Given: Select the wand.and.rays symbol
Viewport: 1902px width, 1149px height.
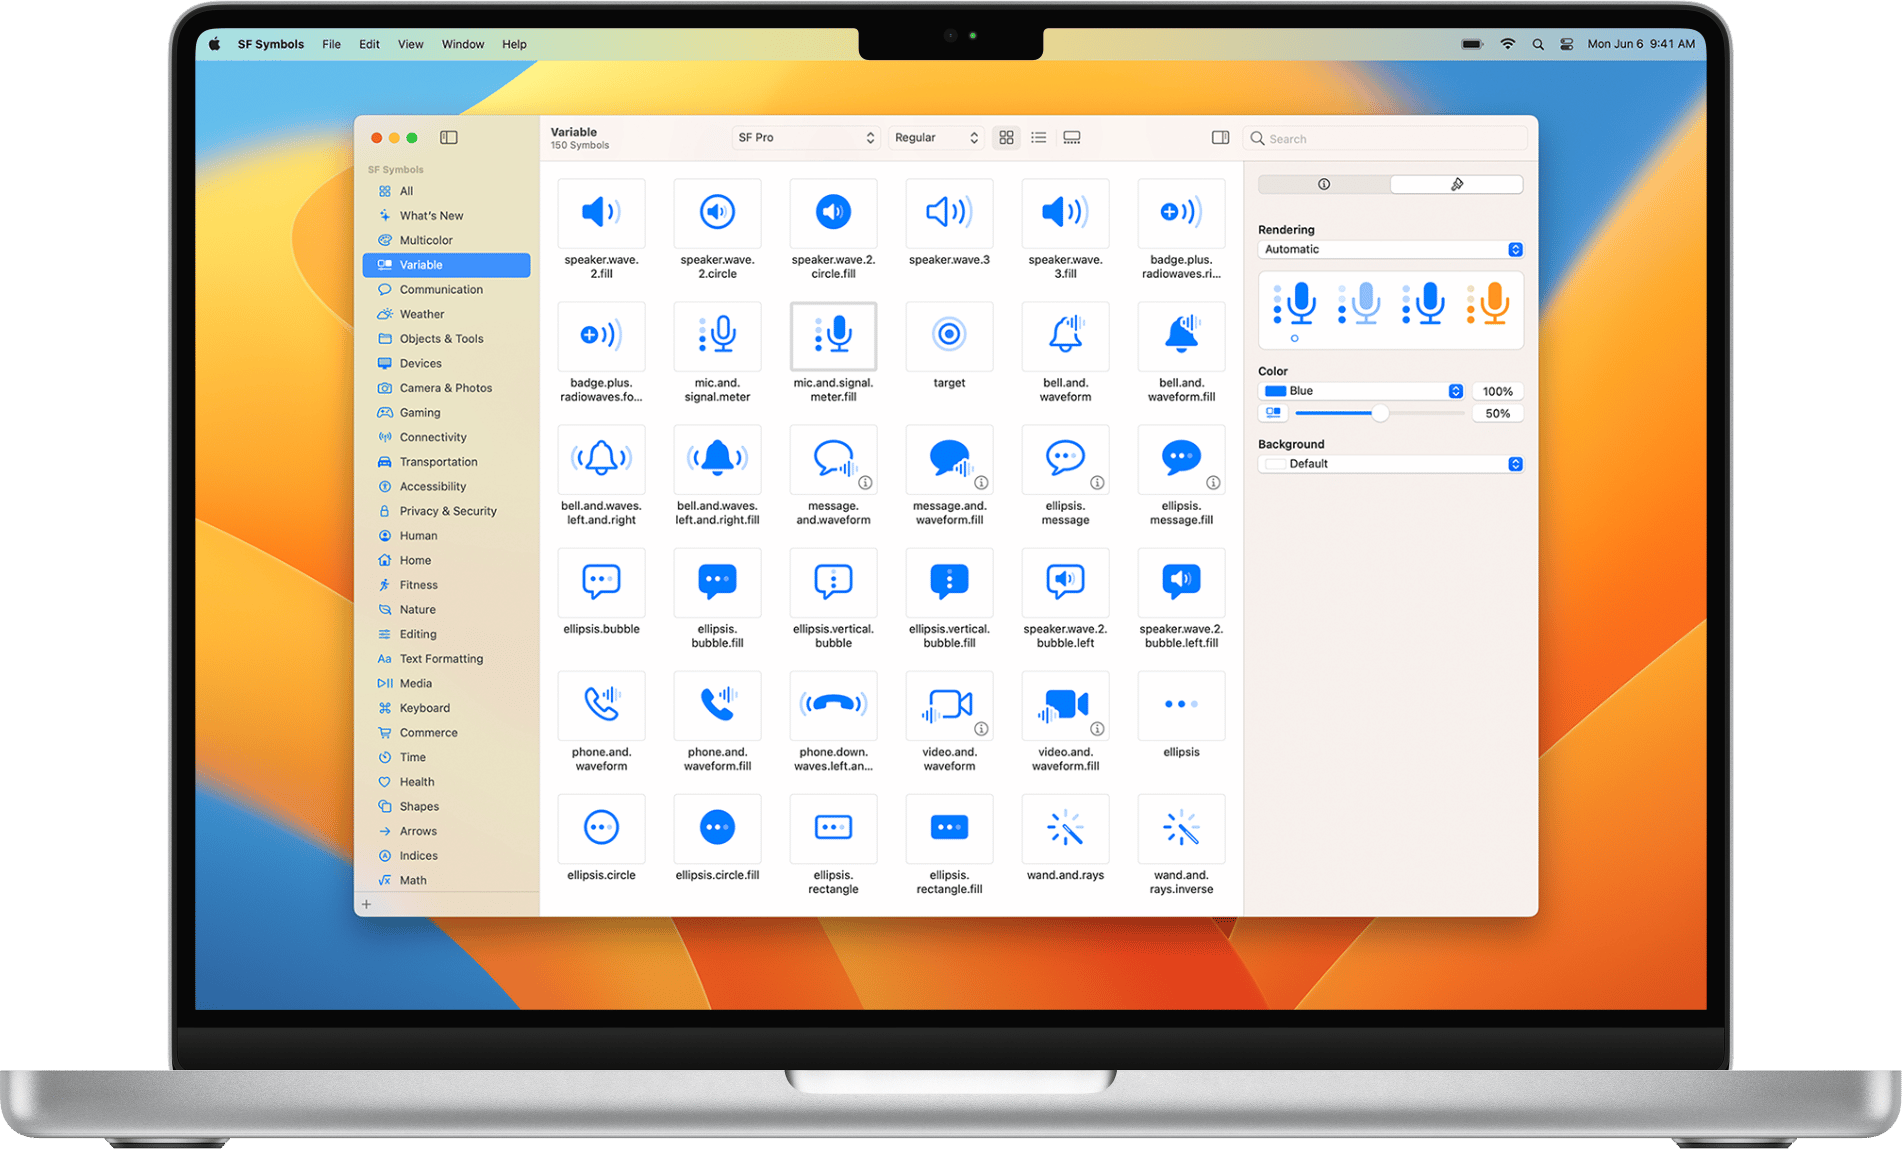Looking at the screenshot, I should coord(1064,829).
